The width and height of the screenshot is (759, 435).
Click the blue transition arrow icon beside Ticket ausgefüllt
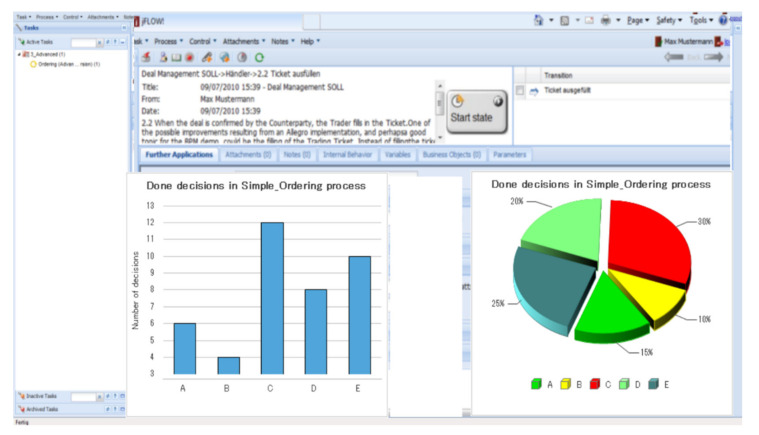[x=534, y=91]
